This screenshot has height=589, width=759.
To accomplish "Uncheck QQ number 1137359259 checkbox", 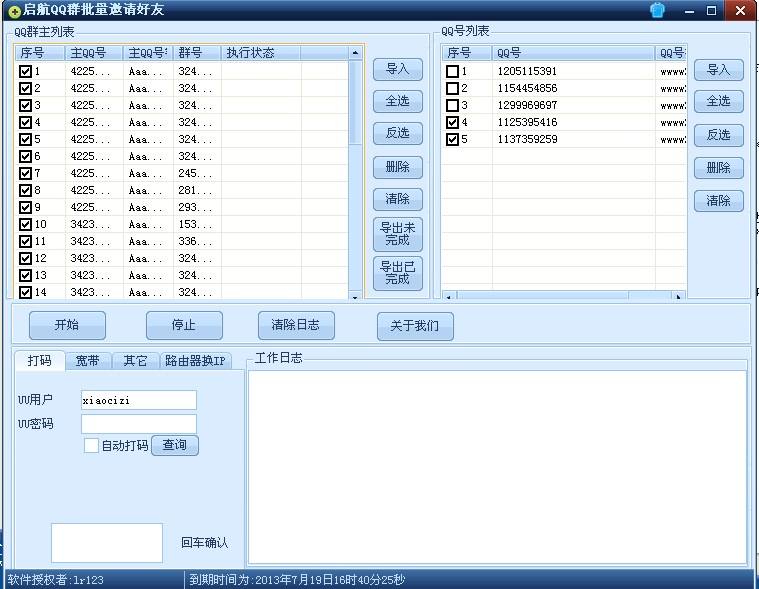I will coord(452,139).
